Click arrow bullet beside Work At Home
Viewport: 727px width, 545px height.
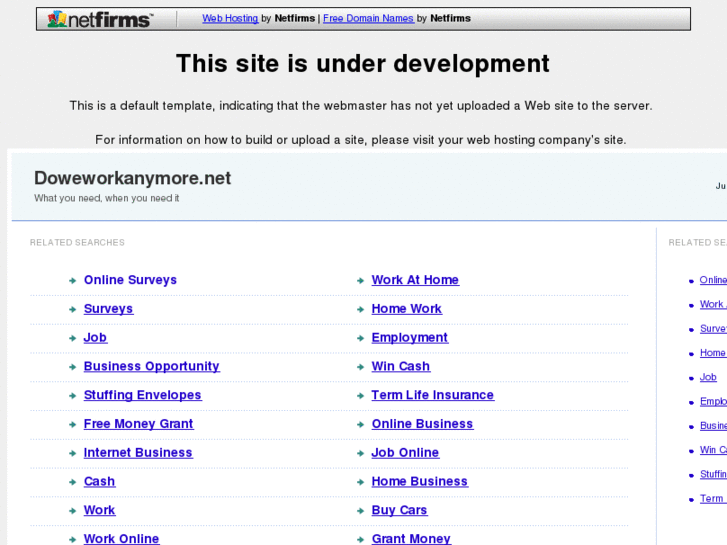(x=360, y=281)
